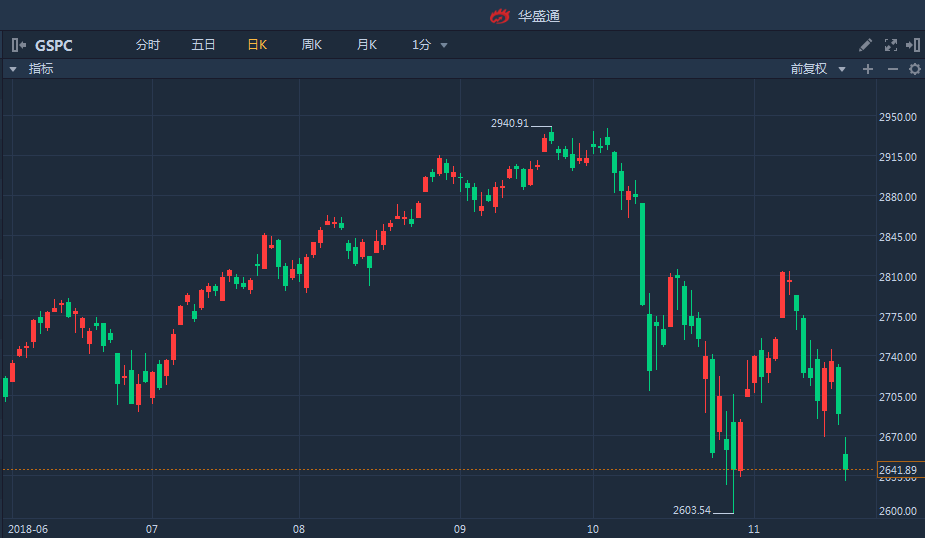
Task: Select the 月K monthly chart tab
Action: click(x=367, y=45)
